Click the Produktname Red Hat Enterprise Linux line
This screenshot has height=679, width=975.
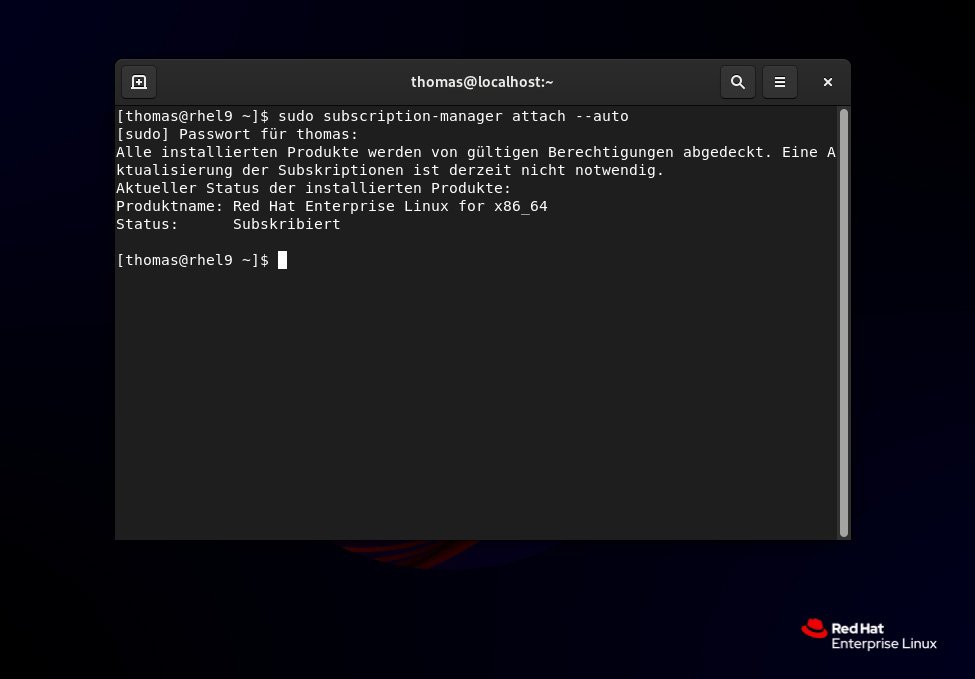pyautogui.click(x=332, y=206)
